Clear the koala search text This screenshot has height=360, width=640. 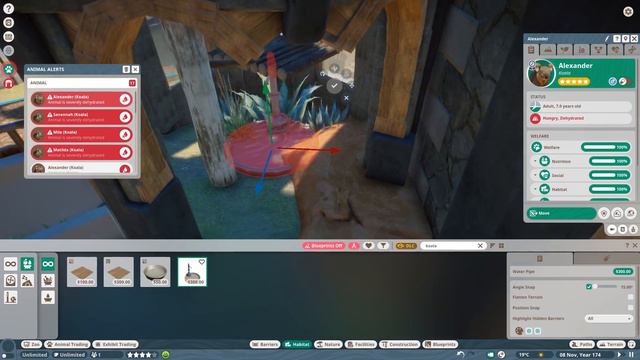pyautogui.click(x=480, y=246)
